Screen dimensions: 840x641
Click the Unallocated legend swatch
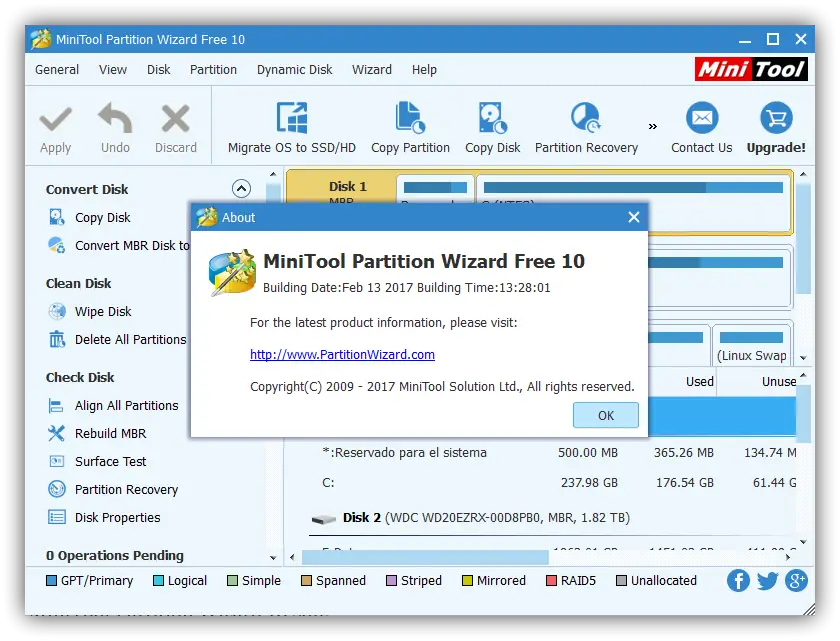point(621,580)
